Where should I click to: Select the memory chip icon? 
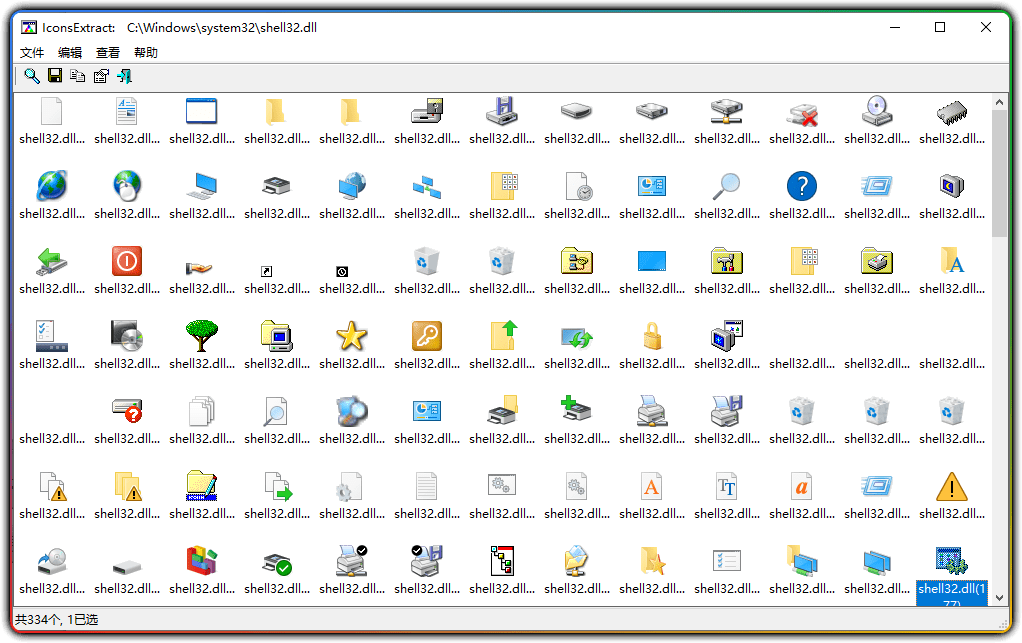point(952,113)
